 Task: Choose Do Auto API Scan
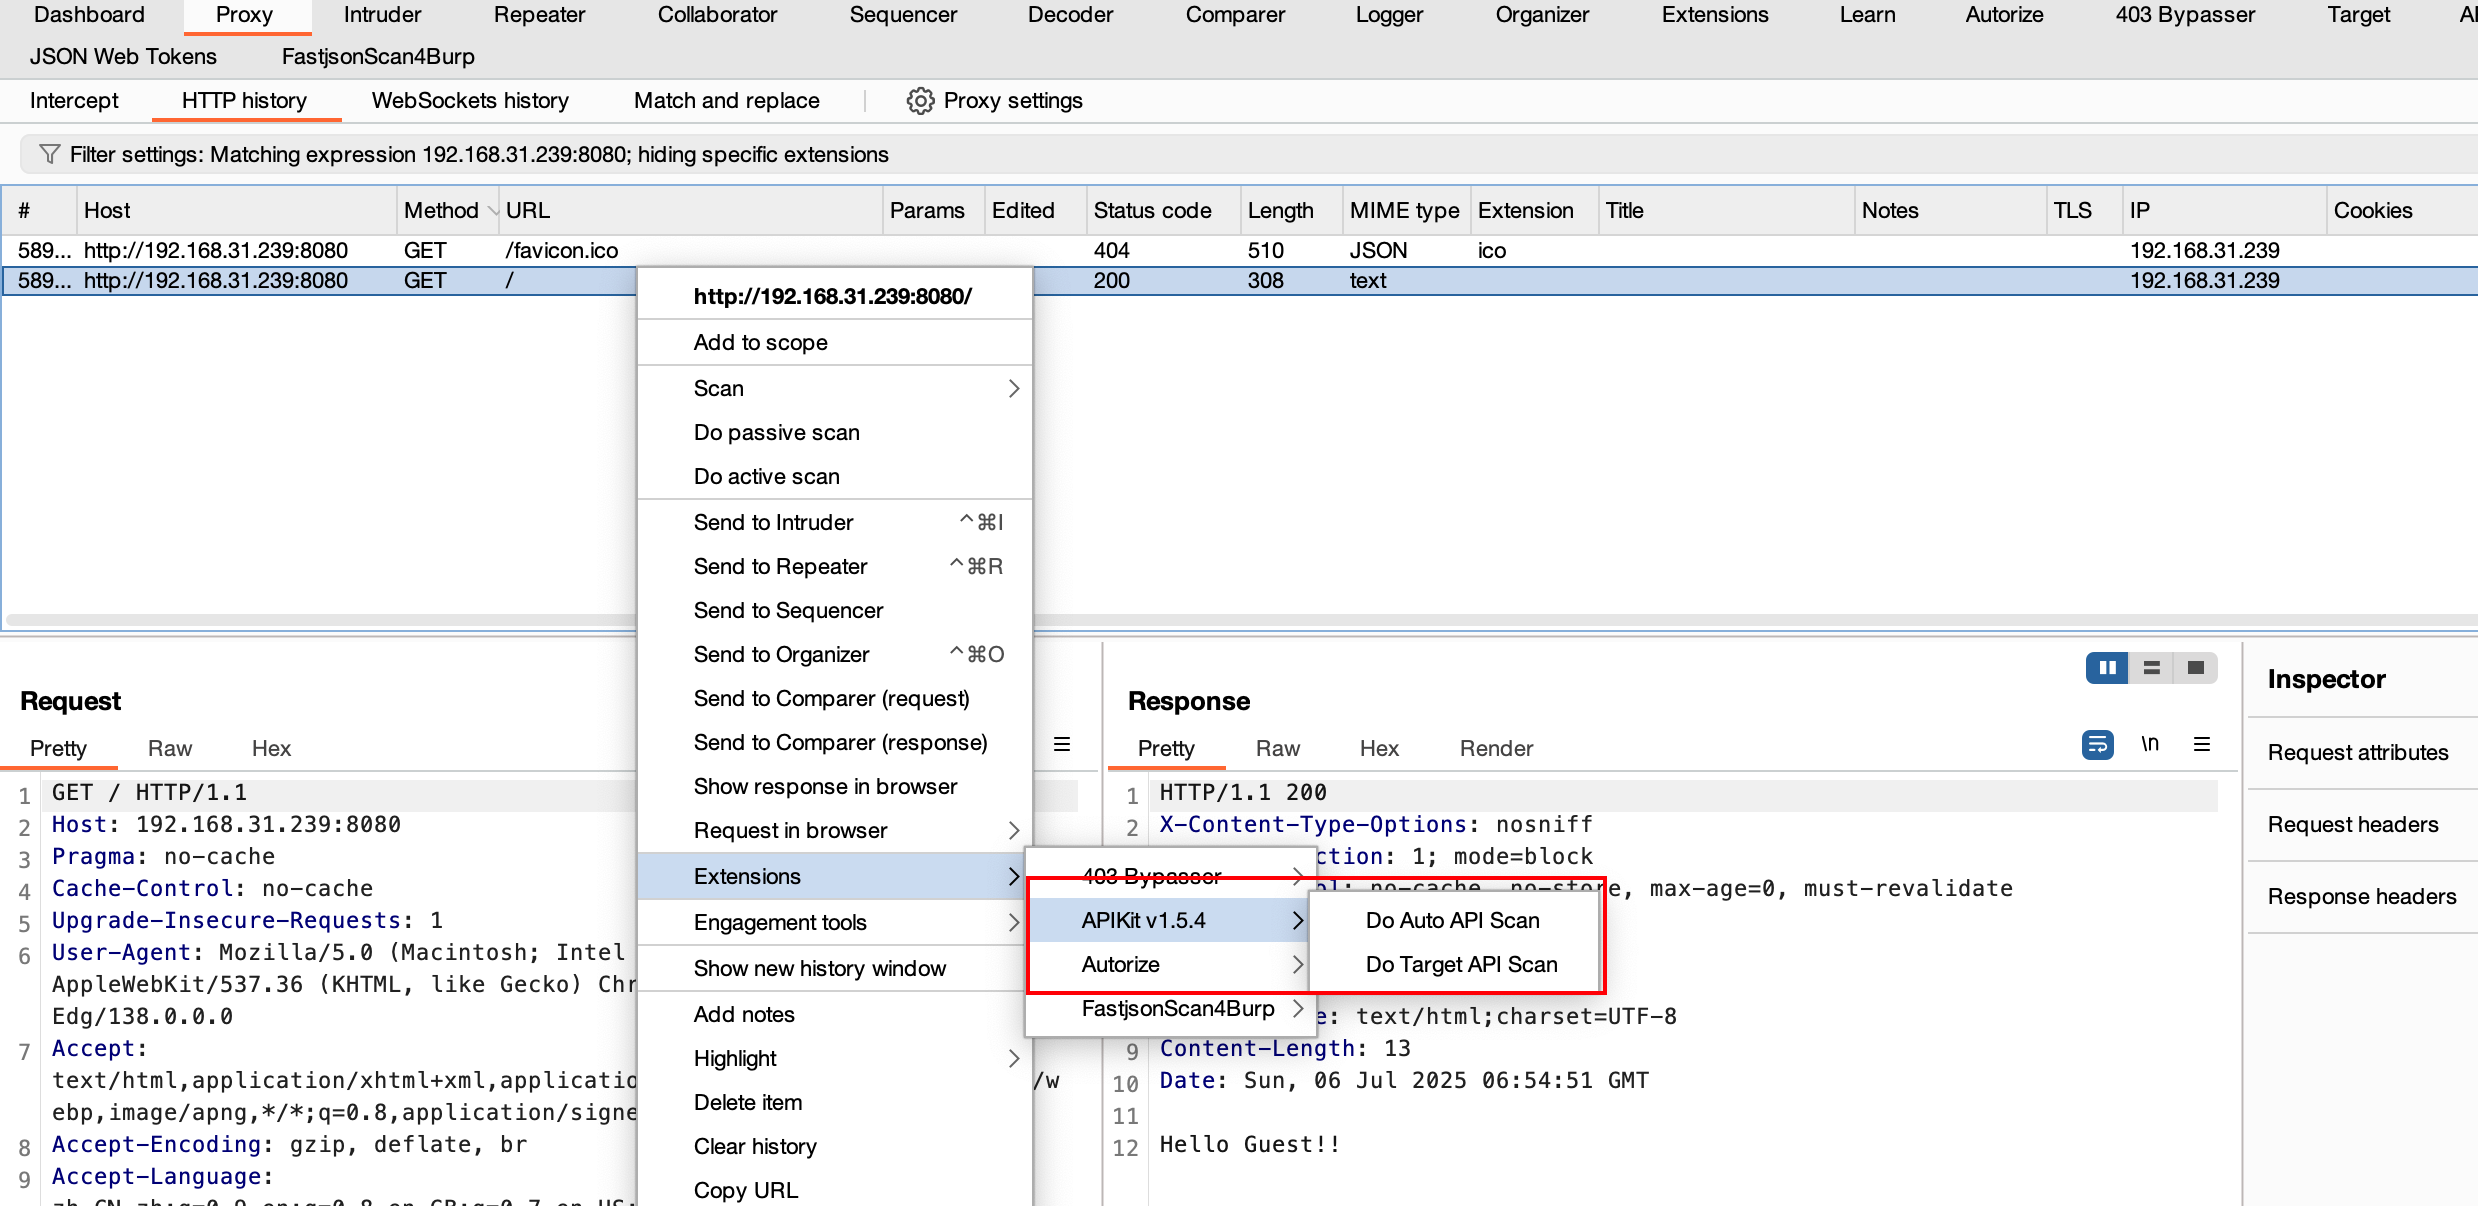(1453, 920)
